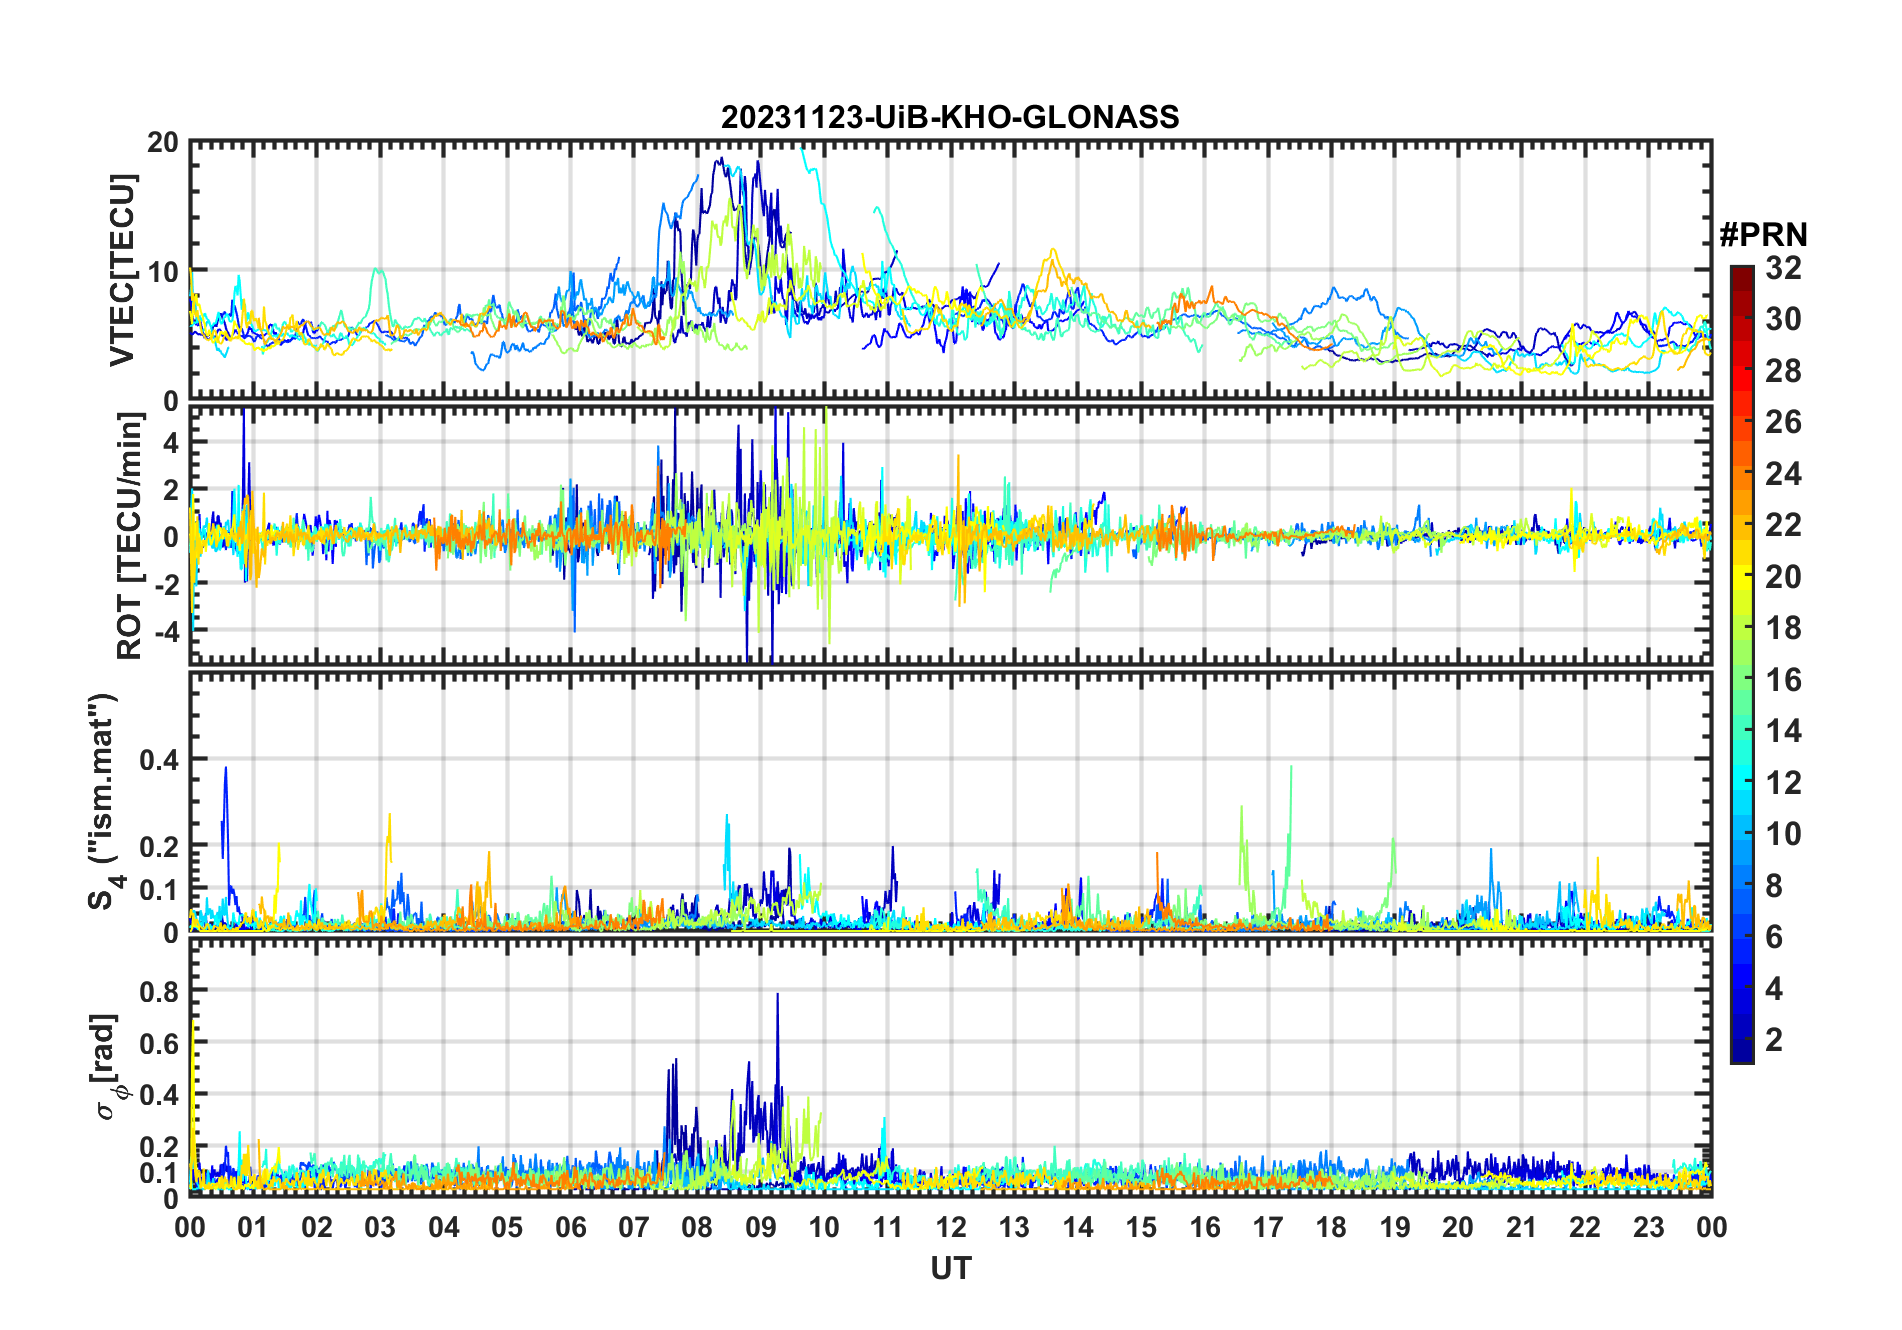Click colorbar tick label 14
Image resolution: width=1902 pixels, height=1330 pixels.
(1783, 731)
